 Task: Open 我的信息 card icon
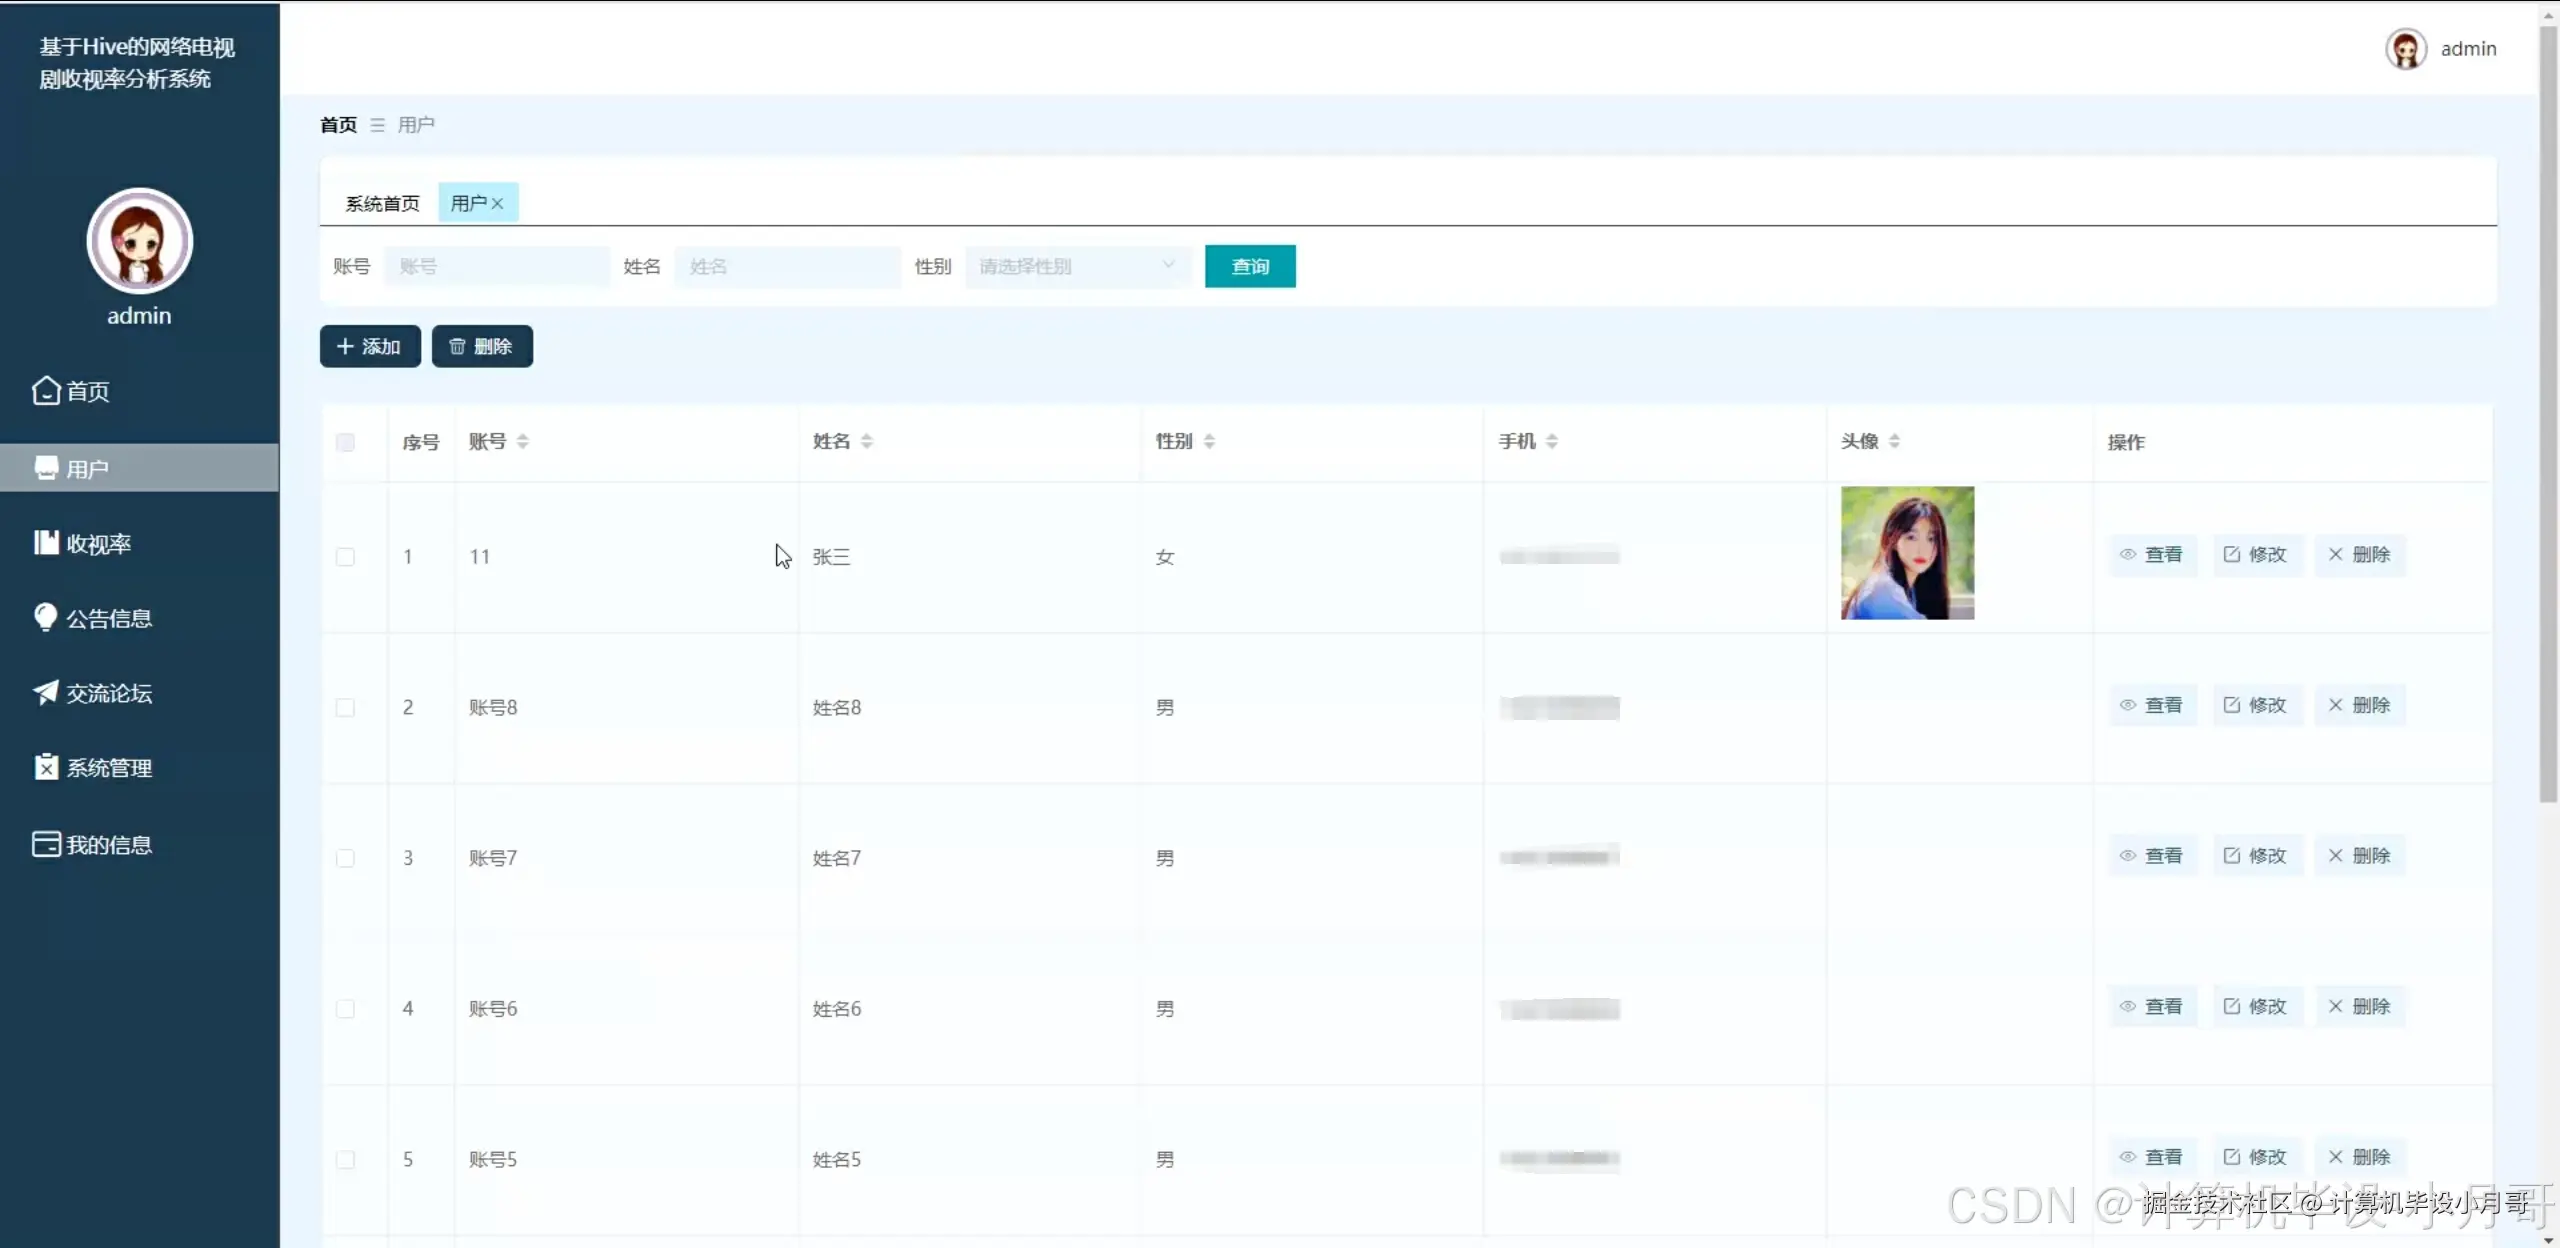(x=46, y=844)
